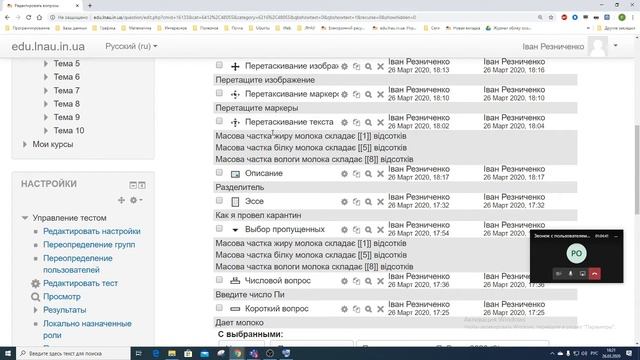Expand Мои курсы tree node
The height and width of the screenshot is (360, 640).
point(25,144)
